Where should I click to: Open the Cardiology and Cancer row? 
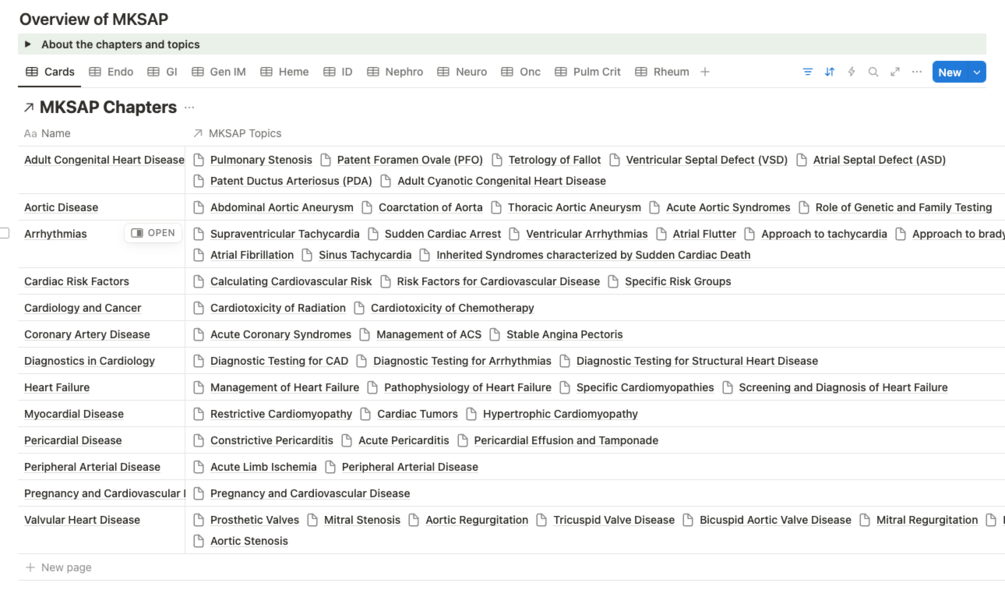(82, 308)
